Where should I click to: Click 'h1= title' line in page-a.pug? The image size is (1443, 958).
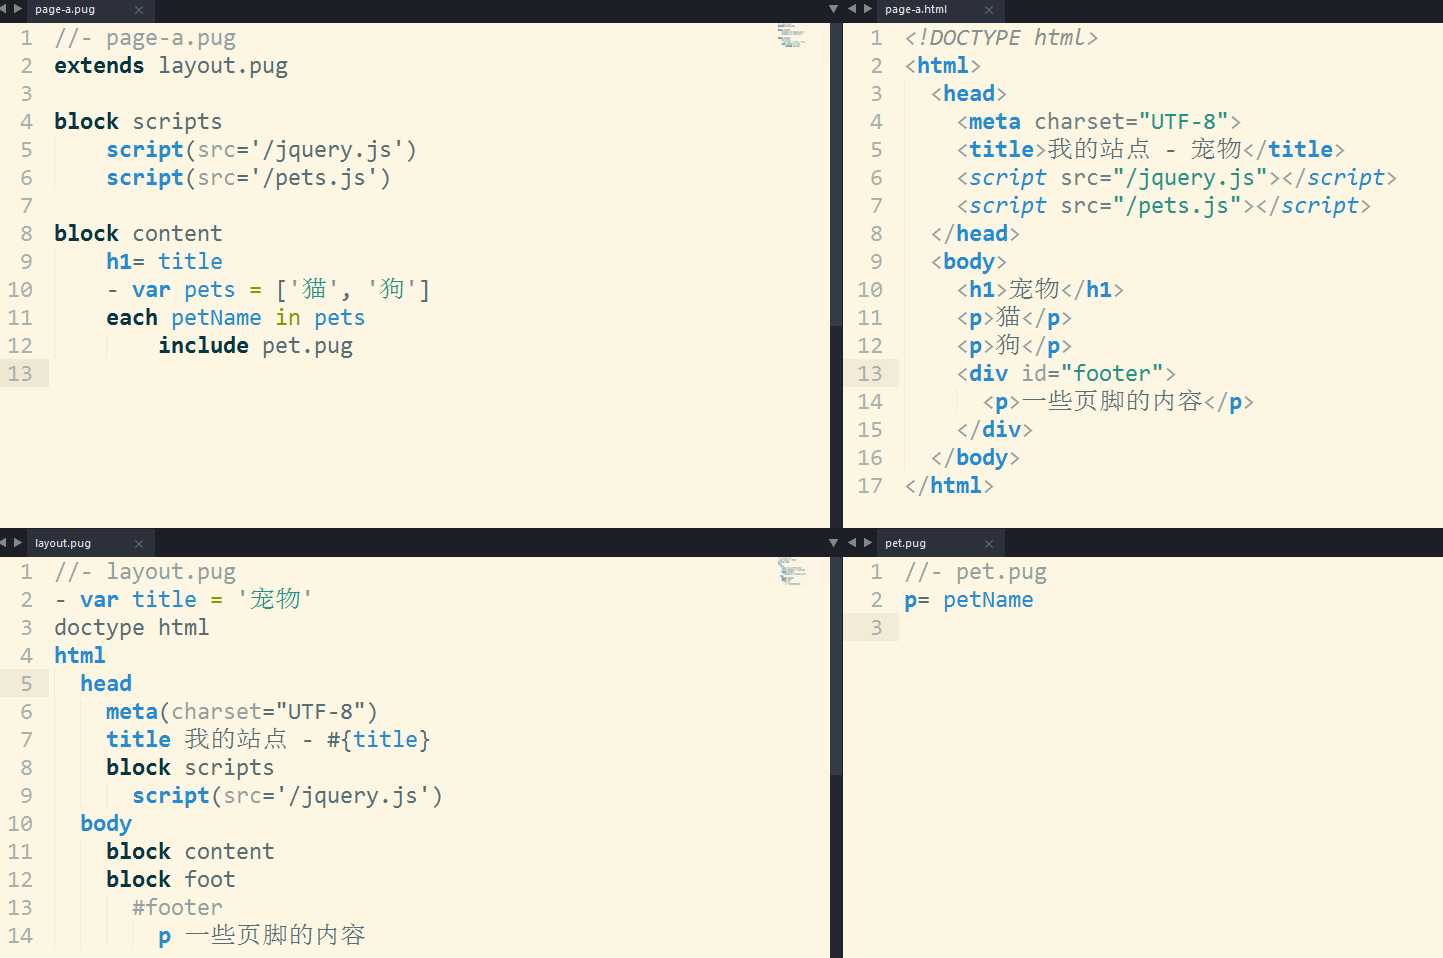point(164,262)
